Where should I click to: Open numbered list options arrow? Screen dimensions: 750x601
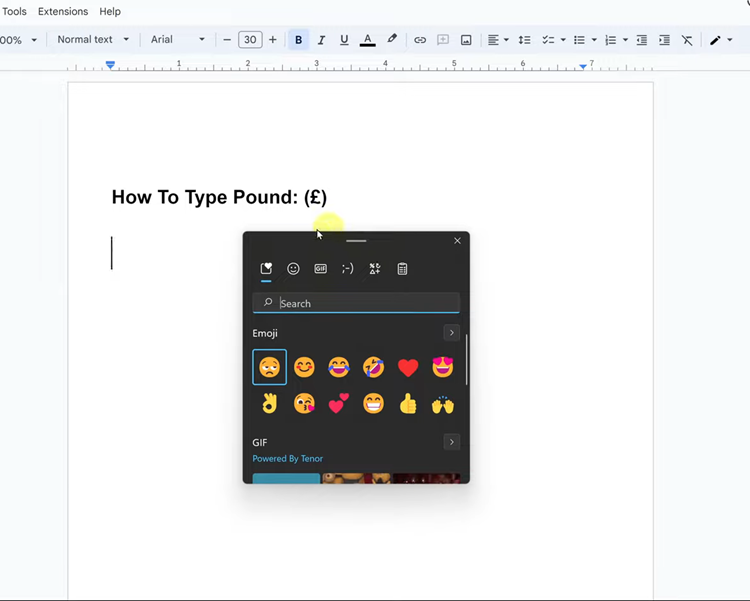[x=625, y=40]
